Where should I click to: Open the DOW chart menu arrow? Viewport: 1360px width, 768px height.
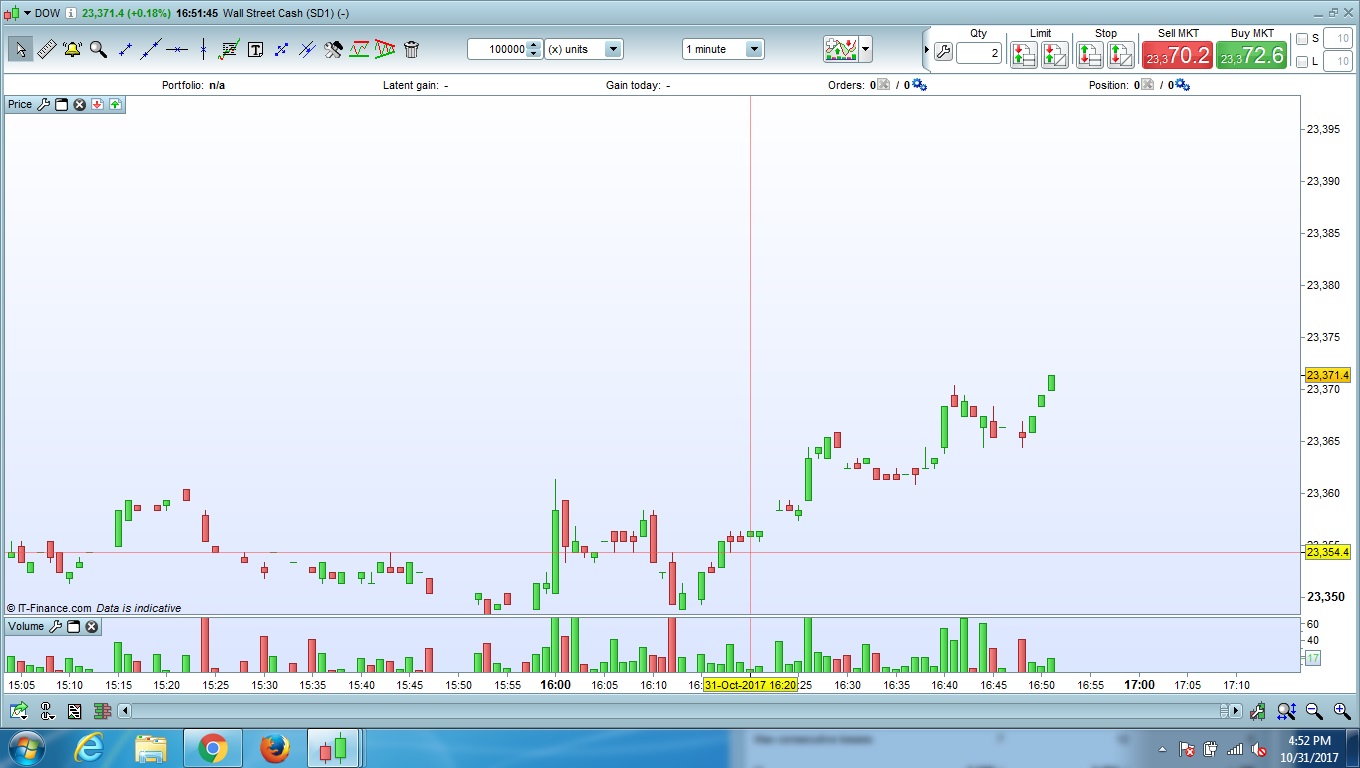[x=26, y=13]
